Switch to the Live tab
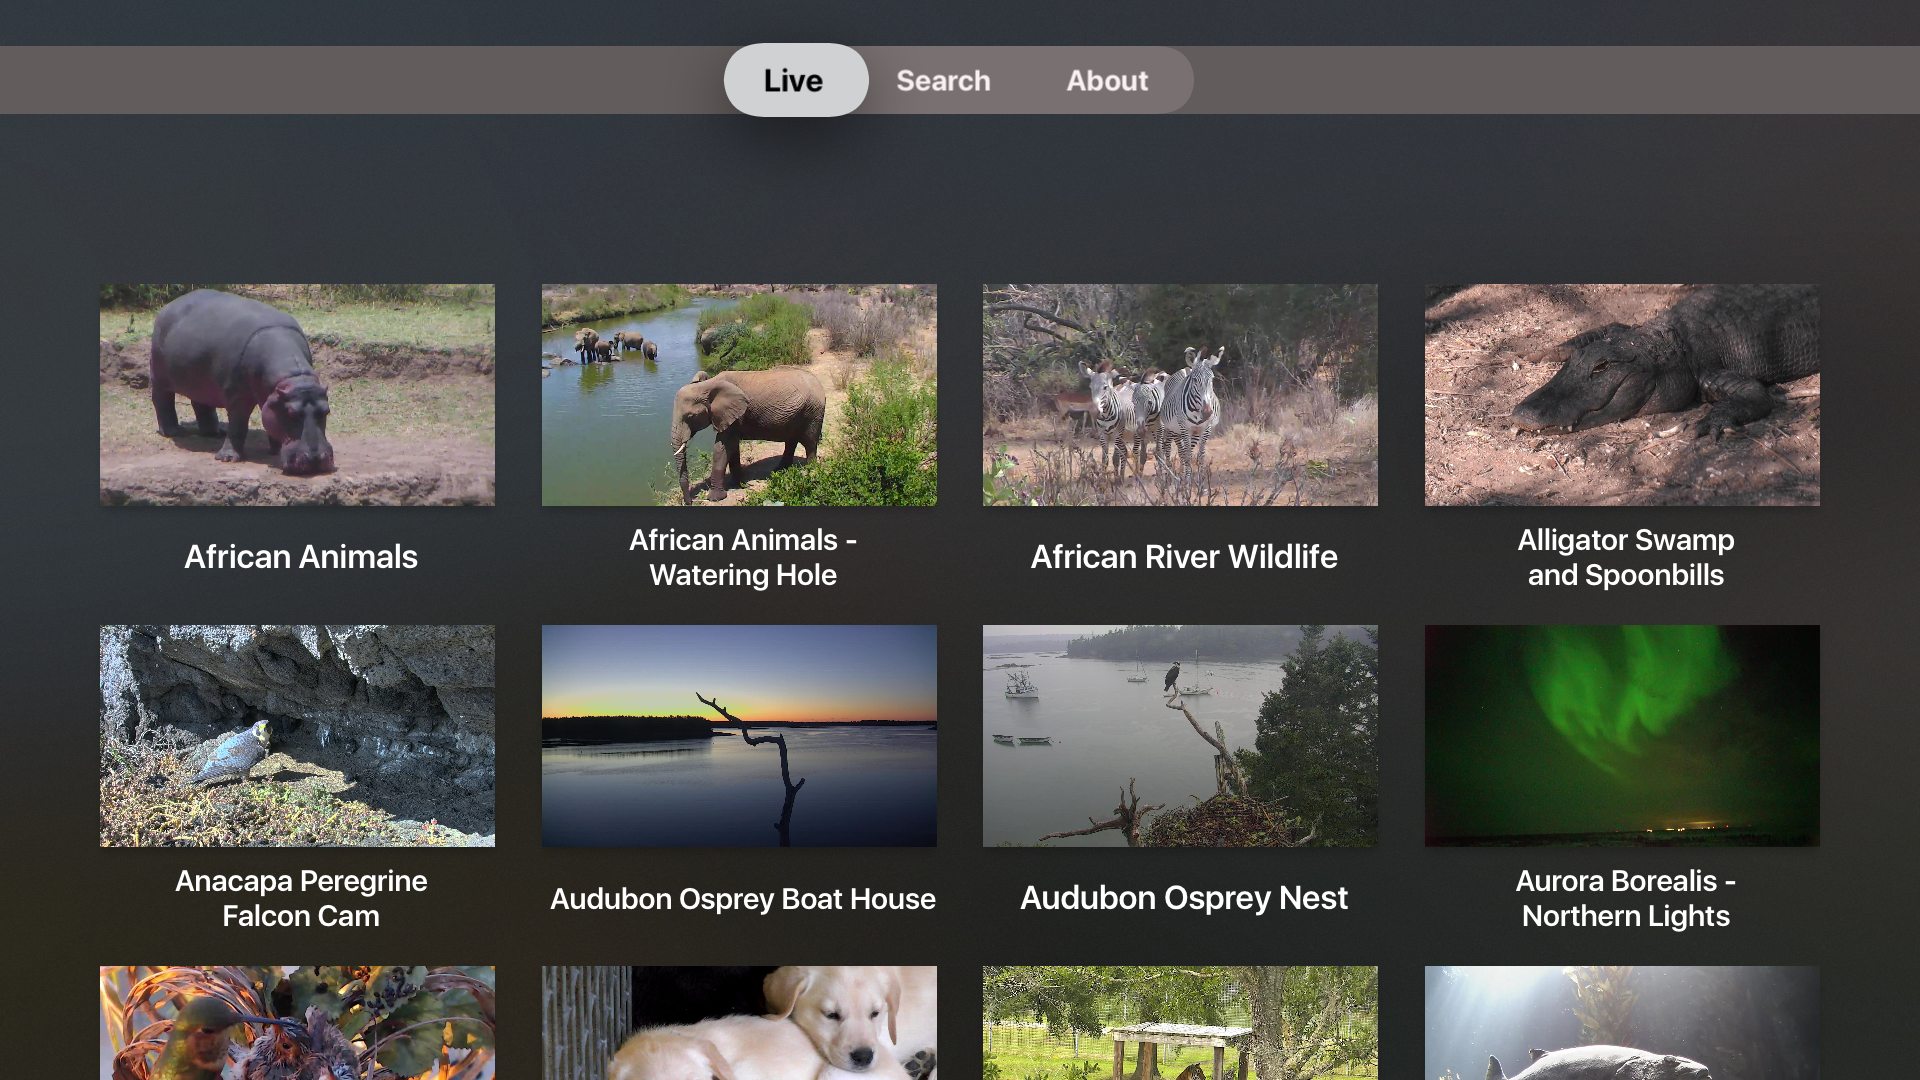The height and width of the screenshot is (1080, 1920). 796,80
